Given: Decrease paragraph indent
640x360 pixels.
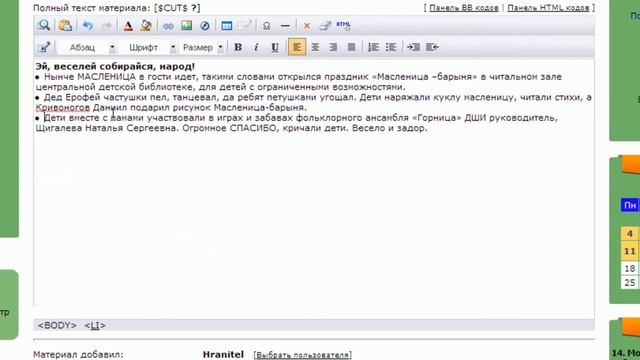Looking at the screenshot, I should click(x=432, y=47).
